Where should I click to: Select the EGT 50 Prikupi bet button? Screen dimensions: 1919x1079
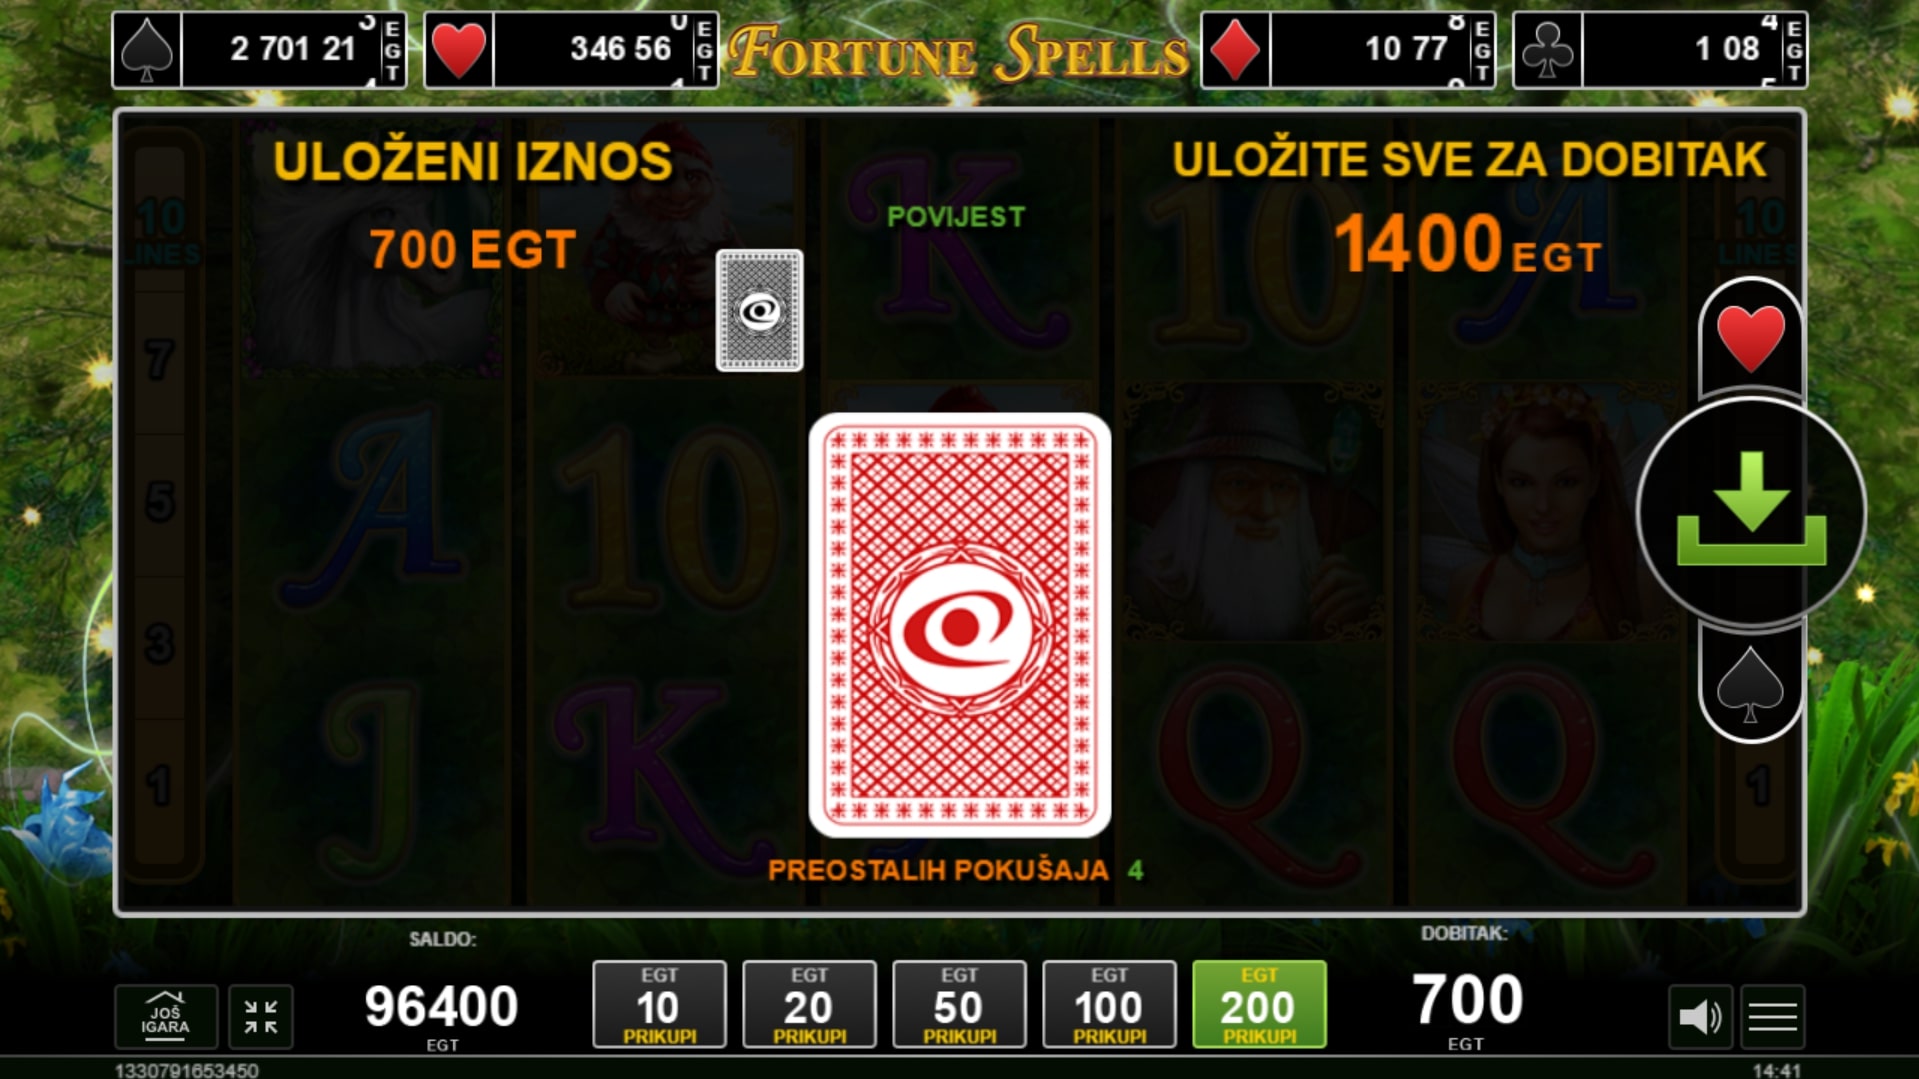(x=959, y=1004)
